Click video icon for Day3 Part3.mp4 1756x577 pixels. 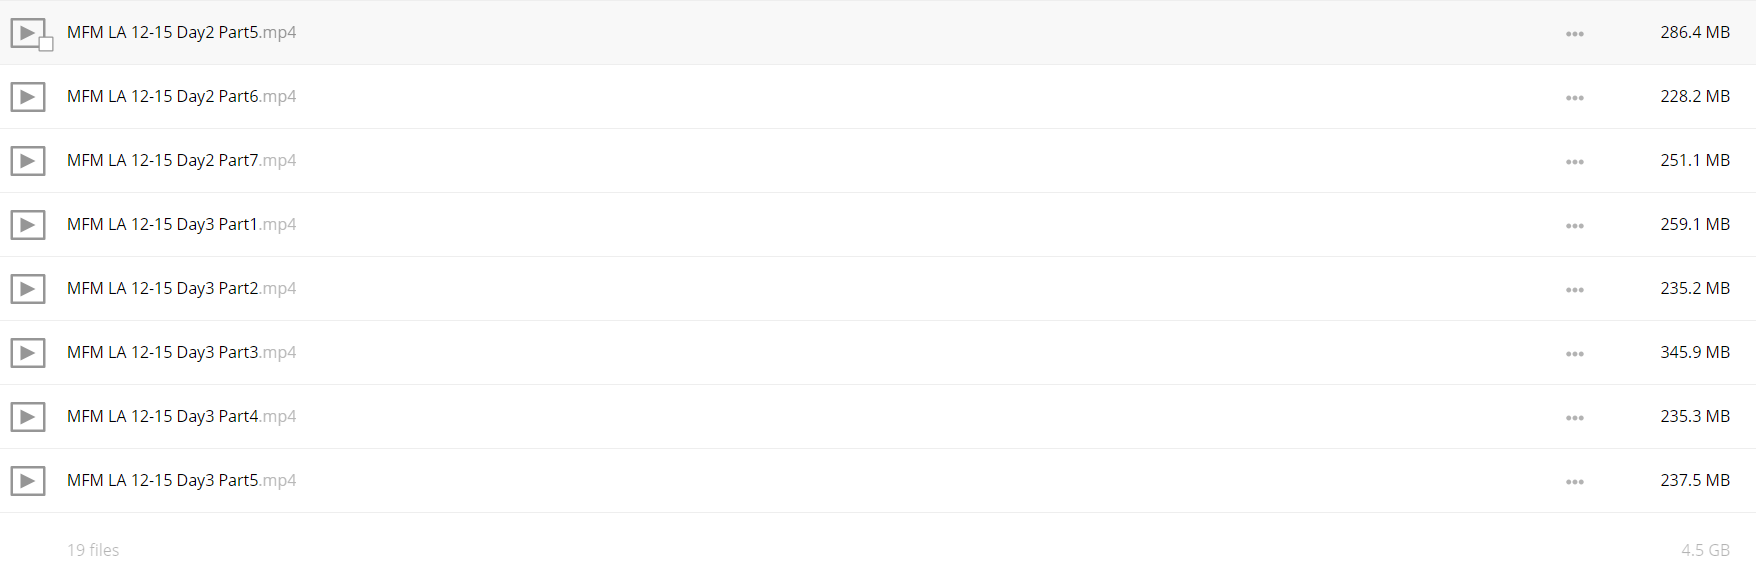click(28, 353)
